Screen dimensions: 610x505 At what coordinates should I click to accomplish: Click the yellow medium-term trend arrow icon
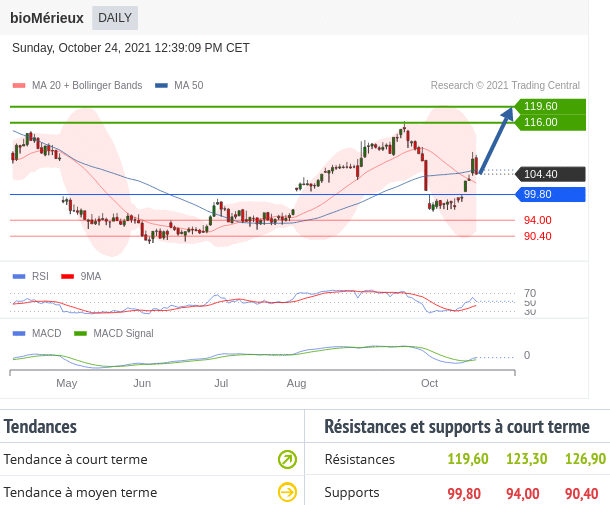[x=287, y=492]
